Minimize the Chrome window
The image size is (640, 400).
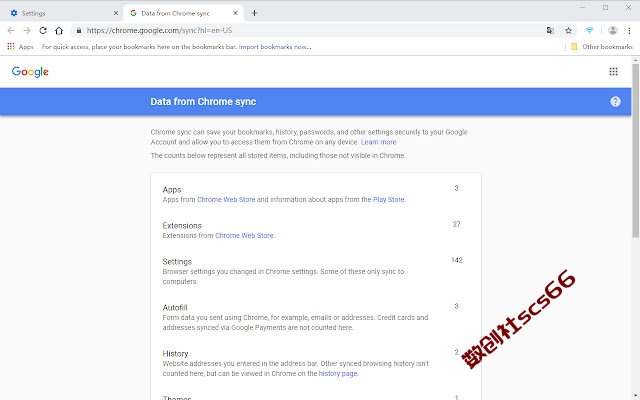[x=582, y=8]
